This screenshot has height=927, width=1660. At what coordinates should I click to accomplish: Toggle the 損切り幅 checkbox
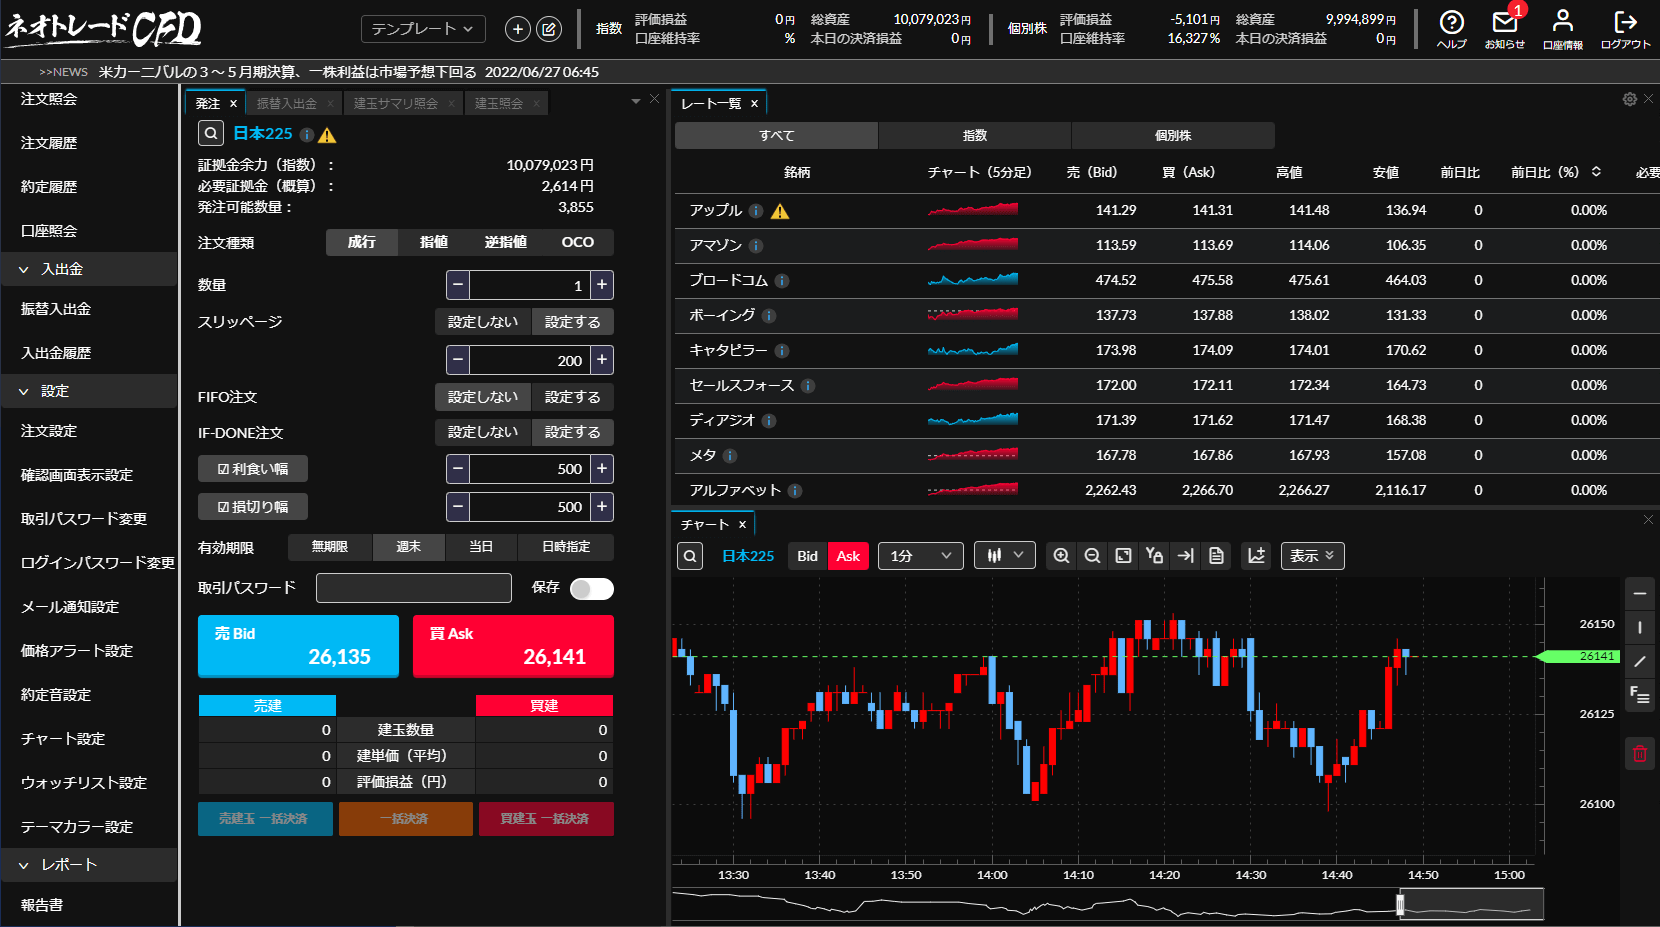[x=253, y=507]
